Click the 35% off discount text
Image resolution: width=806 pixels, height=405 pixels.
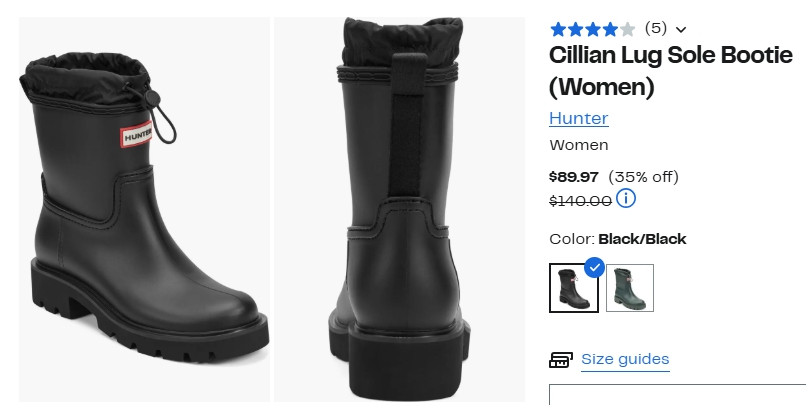[643, 177]
